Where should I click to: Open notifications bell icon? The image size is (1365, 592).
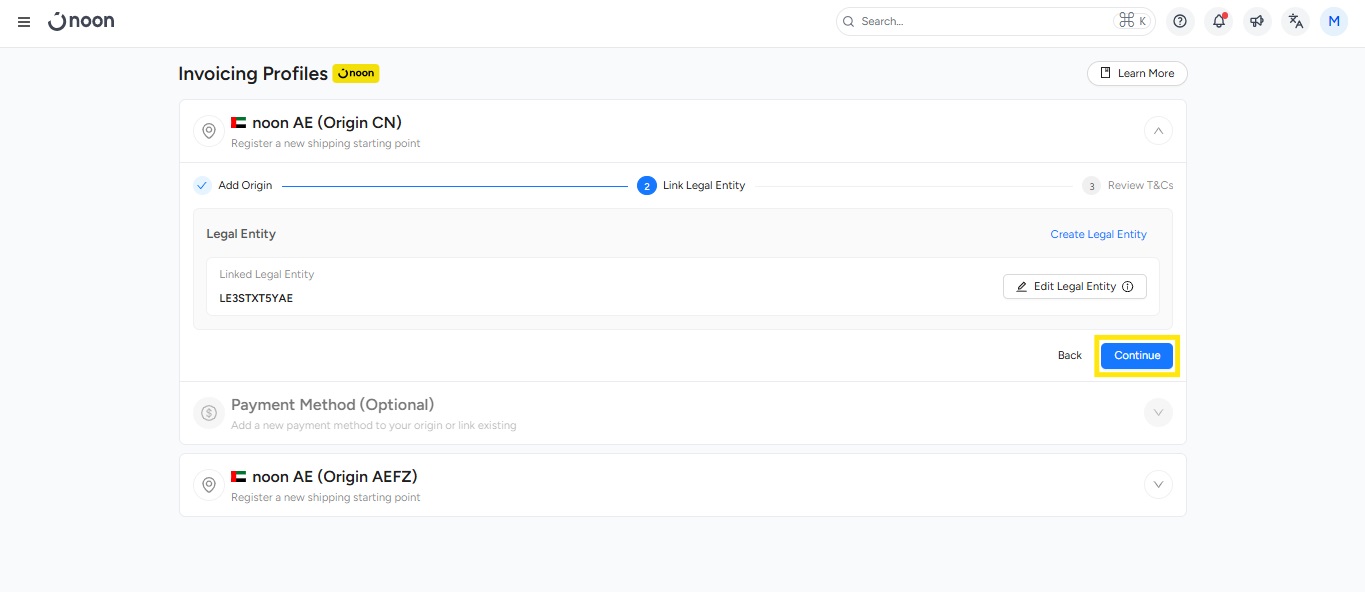point(1218,21)
